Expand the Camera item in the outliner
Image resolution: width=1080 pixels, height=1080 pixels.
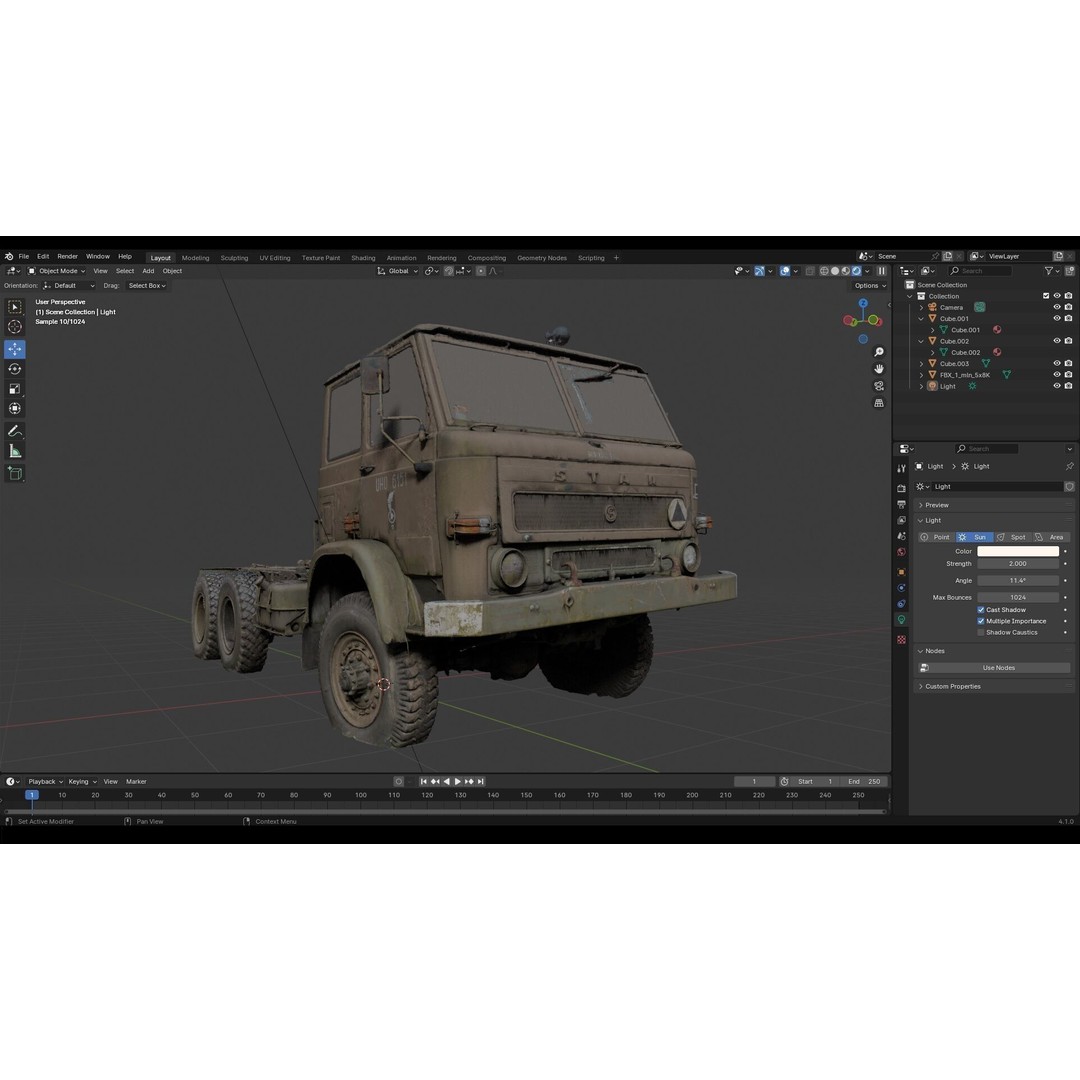pos(922,307)
